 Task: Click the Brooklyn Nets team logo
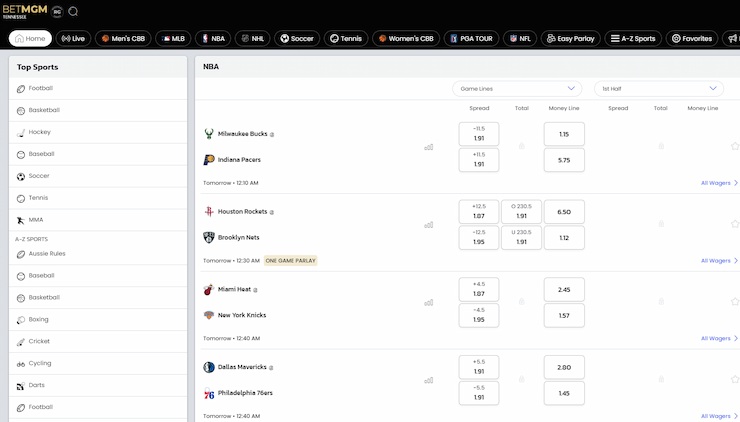coord(209,237)
